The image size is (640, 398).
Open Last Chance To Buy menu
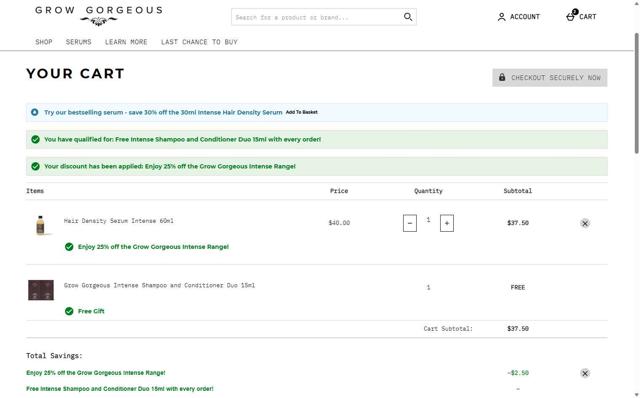199,42
